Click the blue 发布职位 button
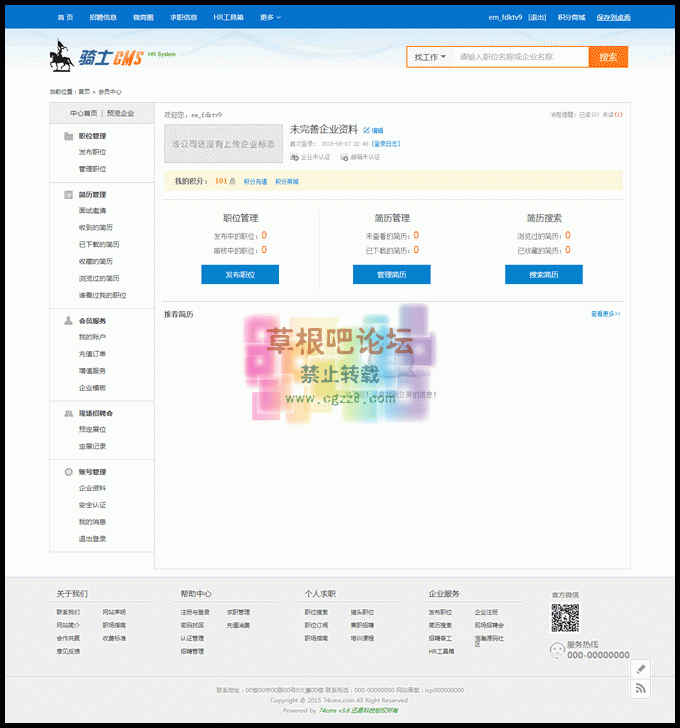 click(240, 274)
